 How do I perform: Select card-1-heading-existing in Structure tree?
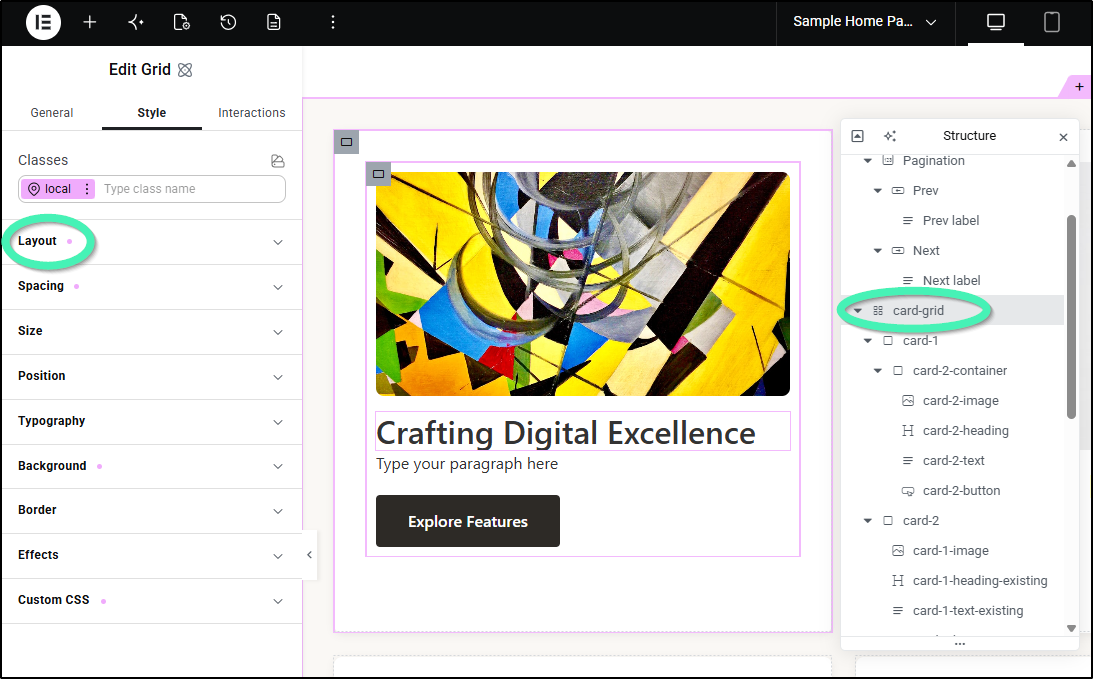tap(980, 581)
